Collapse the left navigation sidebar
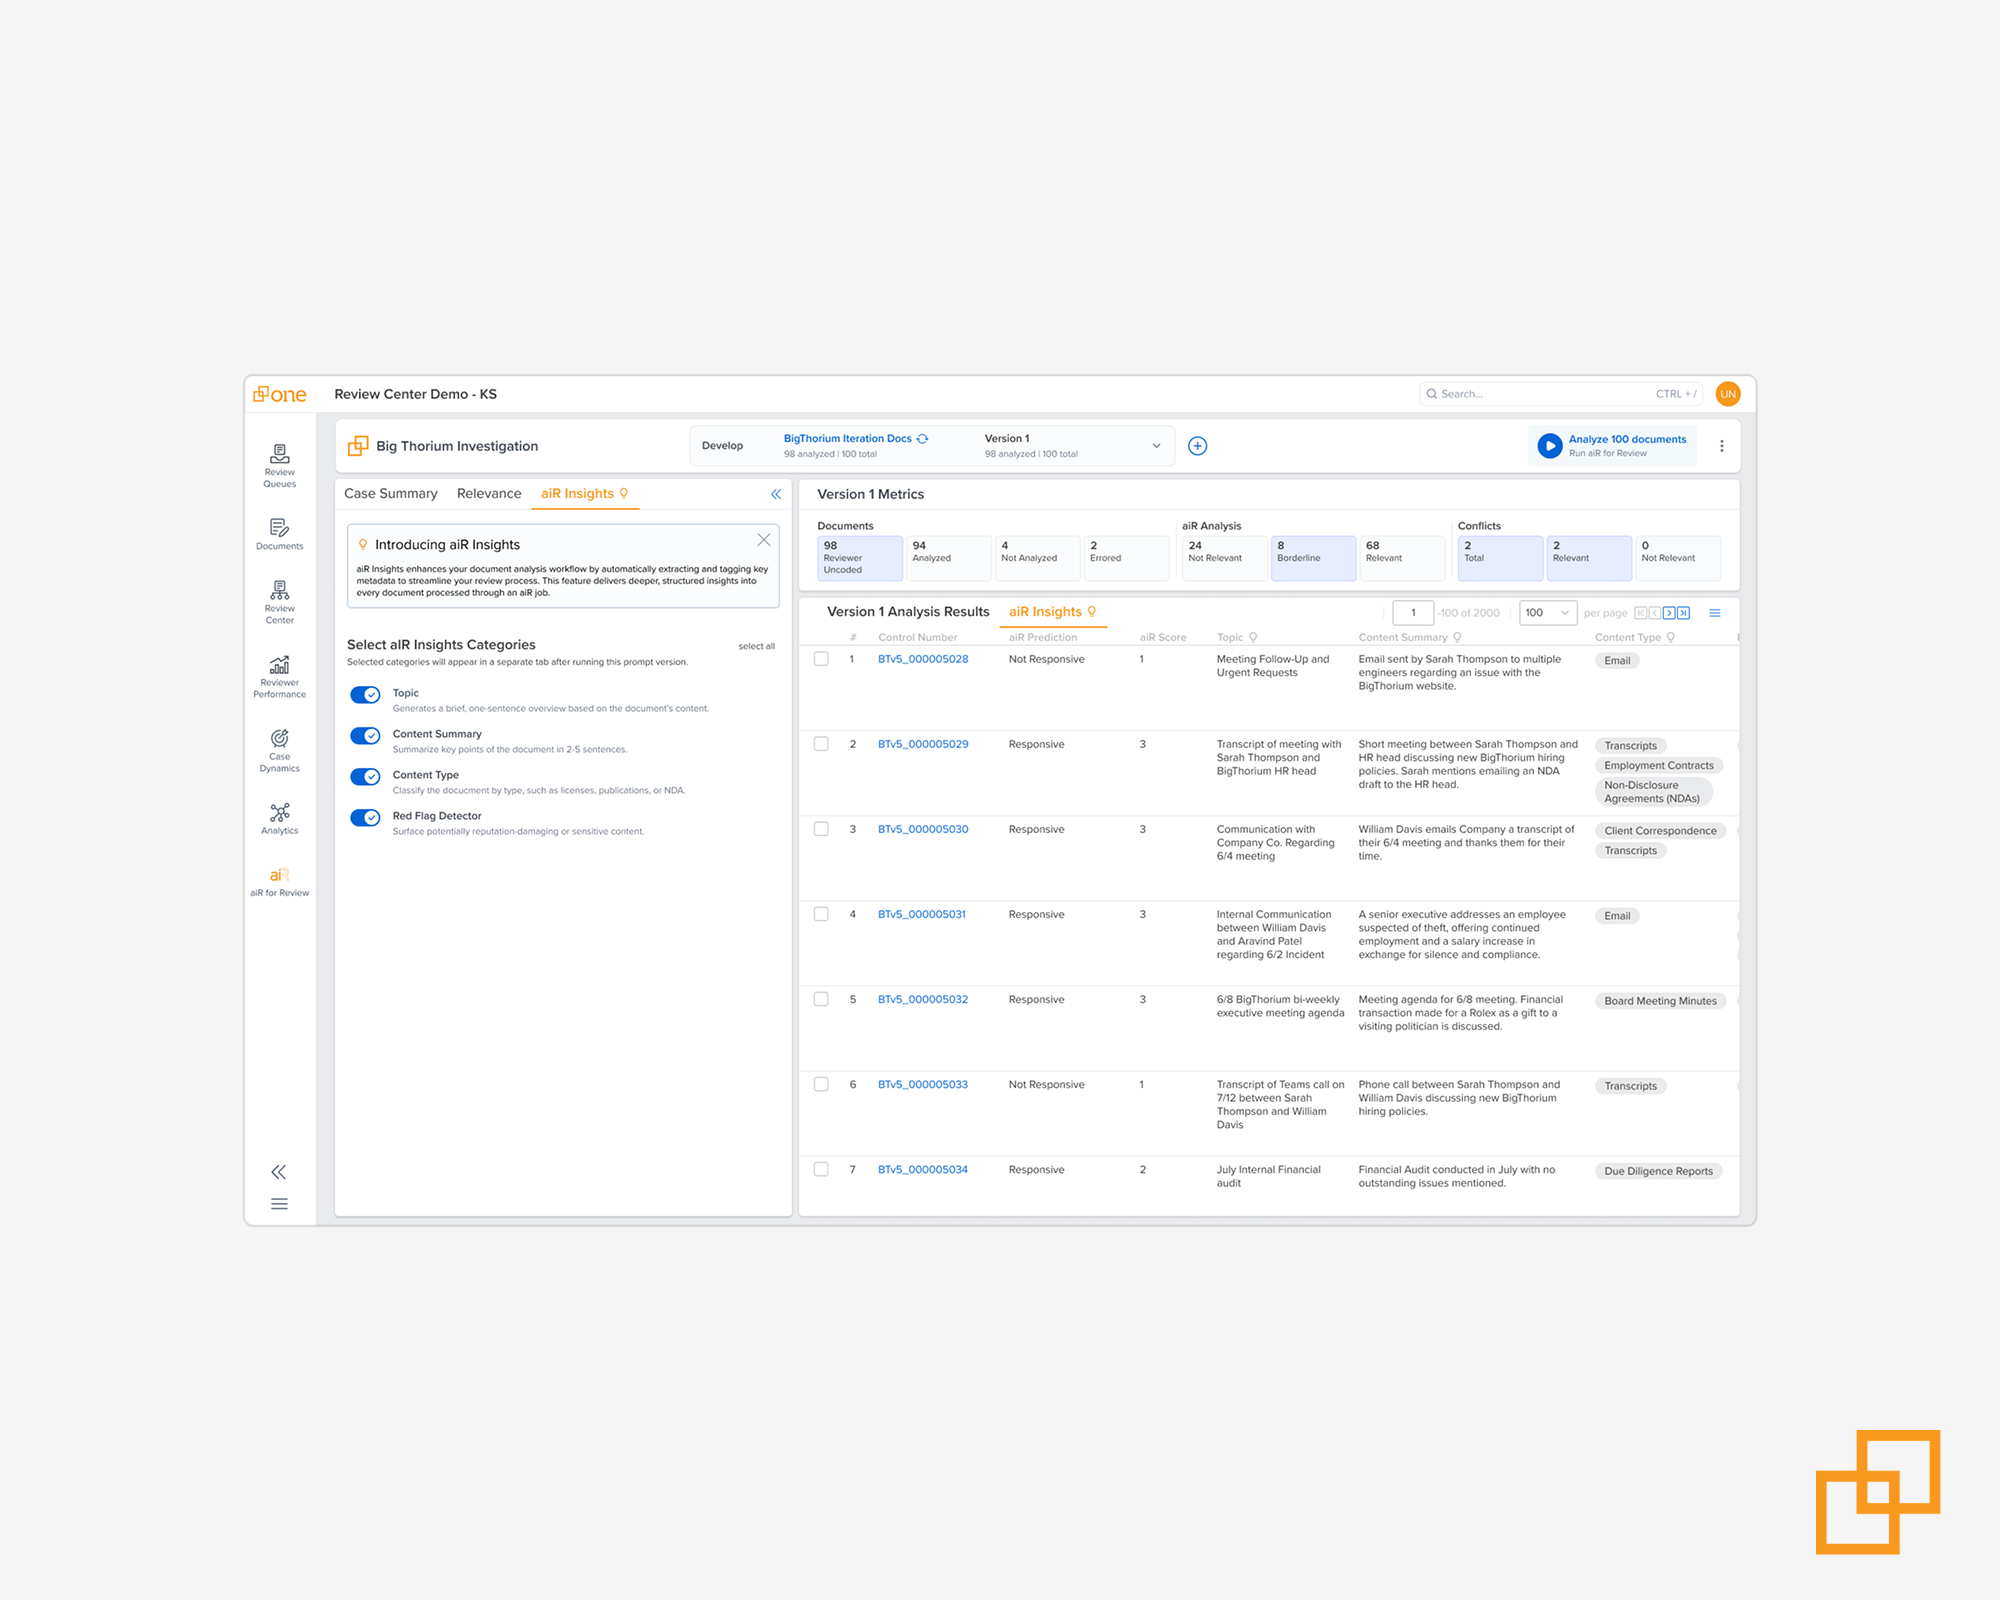This screenshot has width=2000, height=1600. tap(279, 1172)
